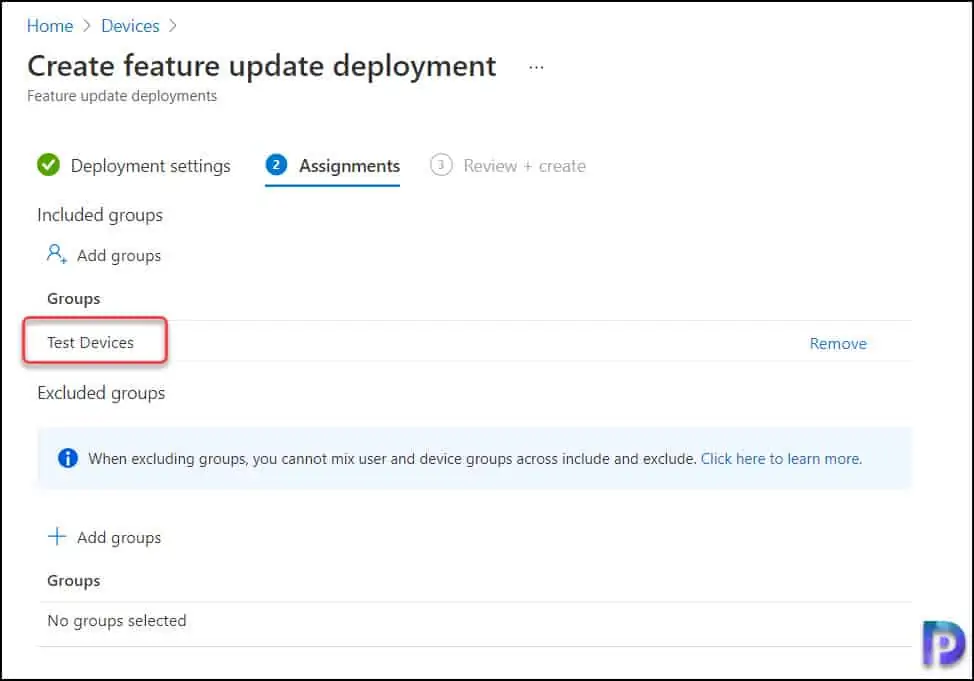Open the ellipsis menu beside page title

click(x=536, y=67)
